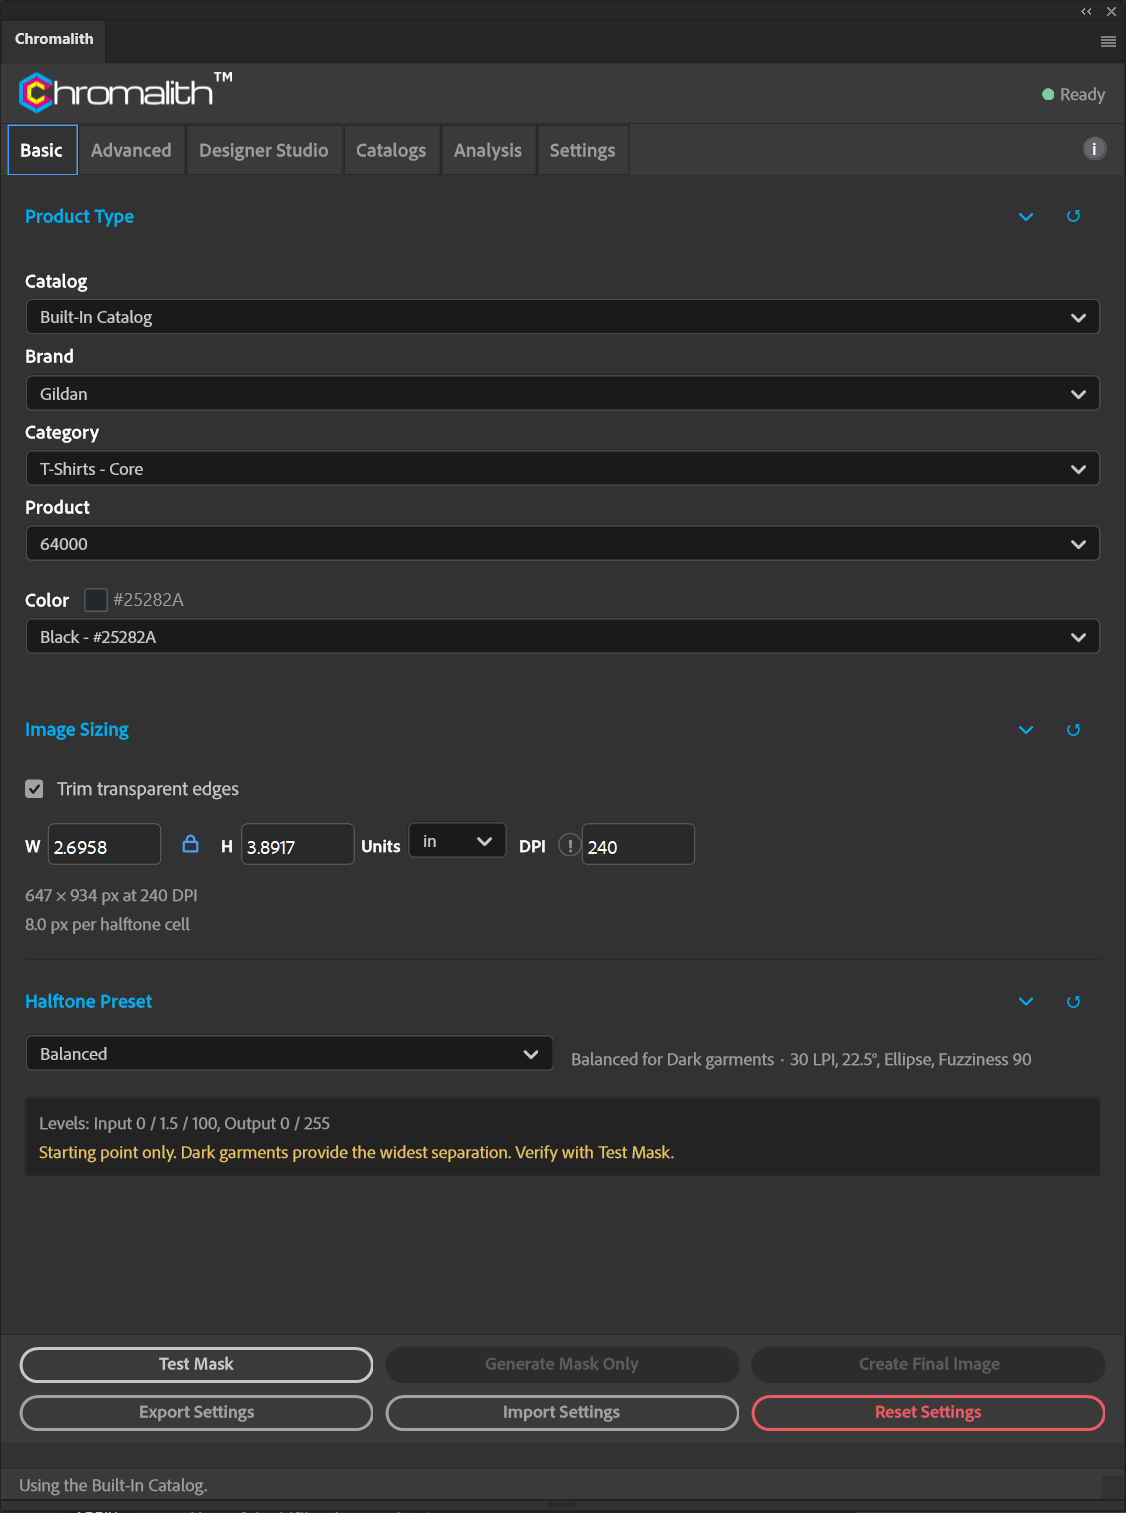Collapse panel with the double-arrow icon

tap(1086, 12)
